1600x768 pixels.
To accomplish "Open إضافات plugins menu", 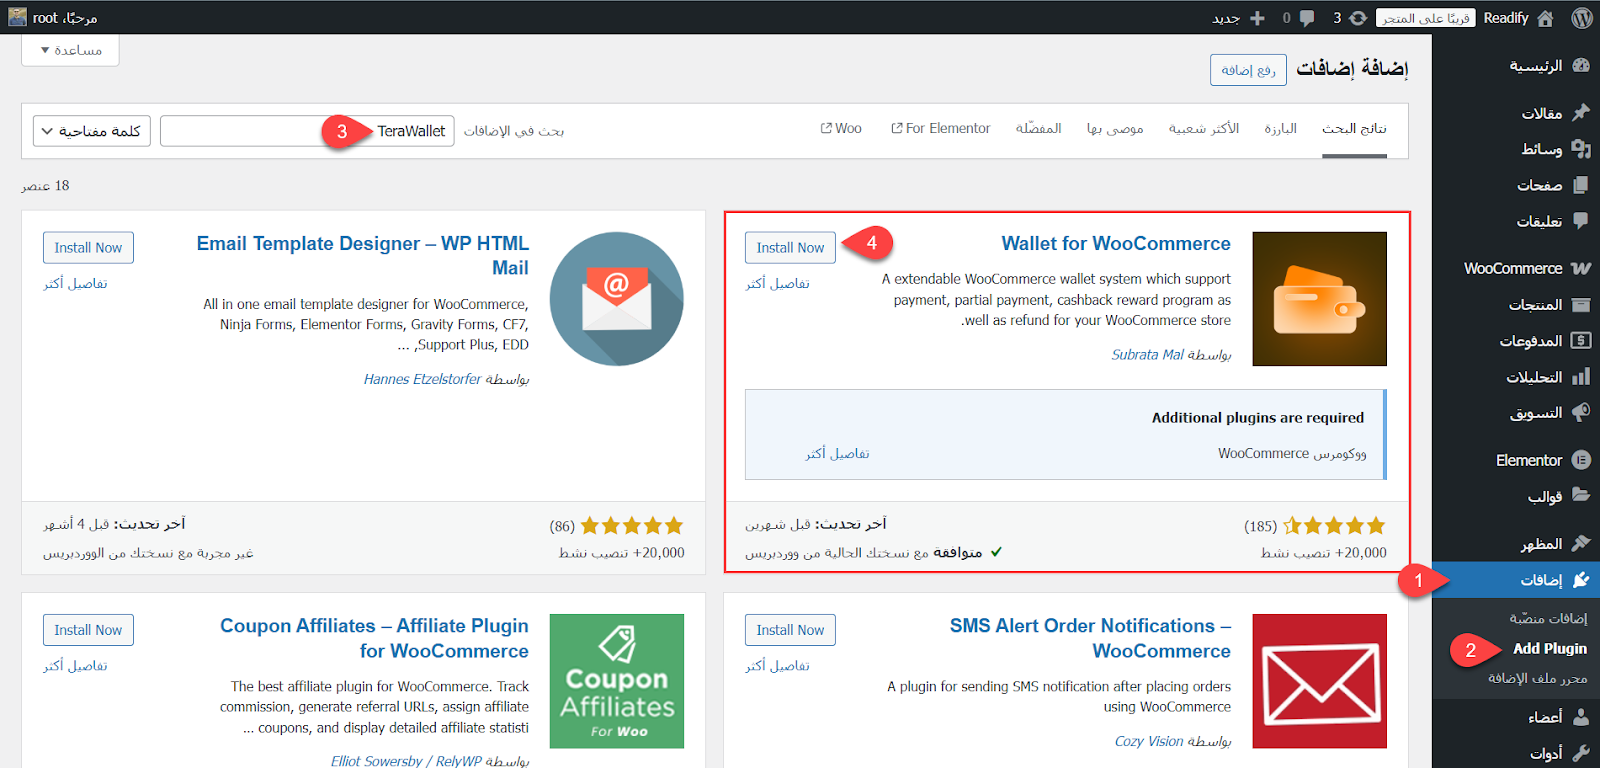I will [1516, 580].
